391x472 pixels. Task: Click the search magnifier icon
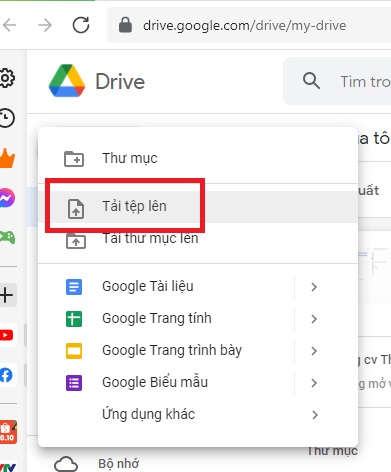click(311, 81)
